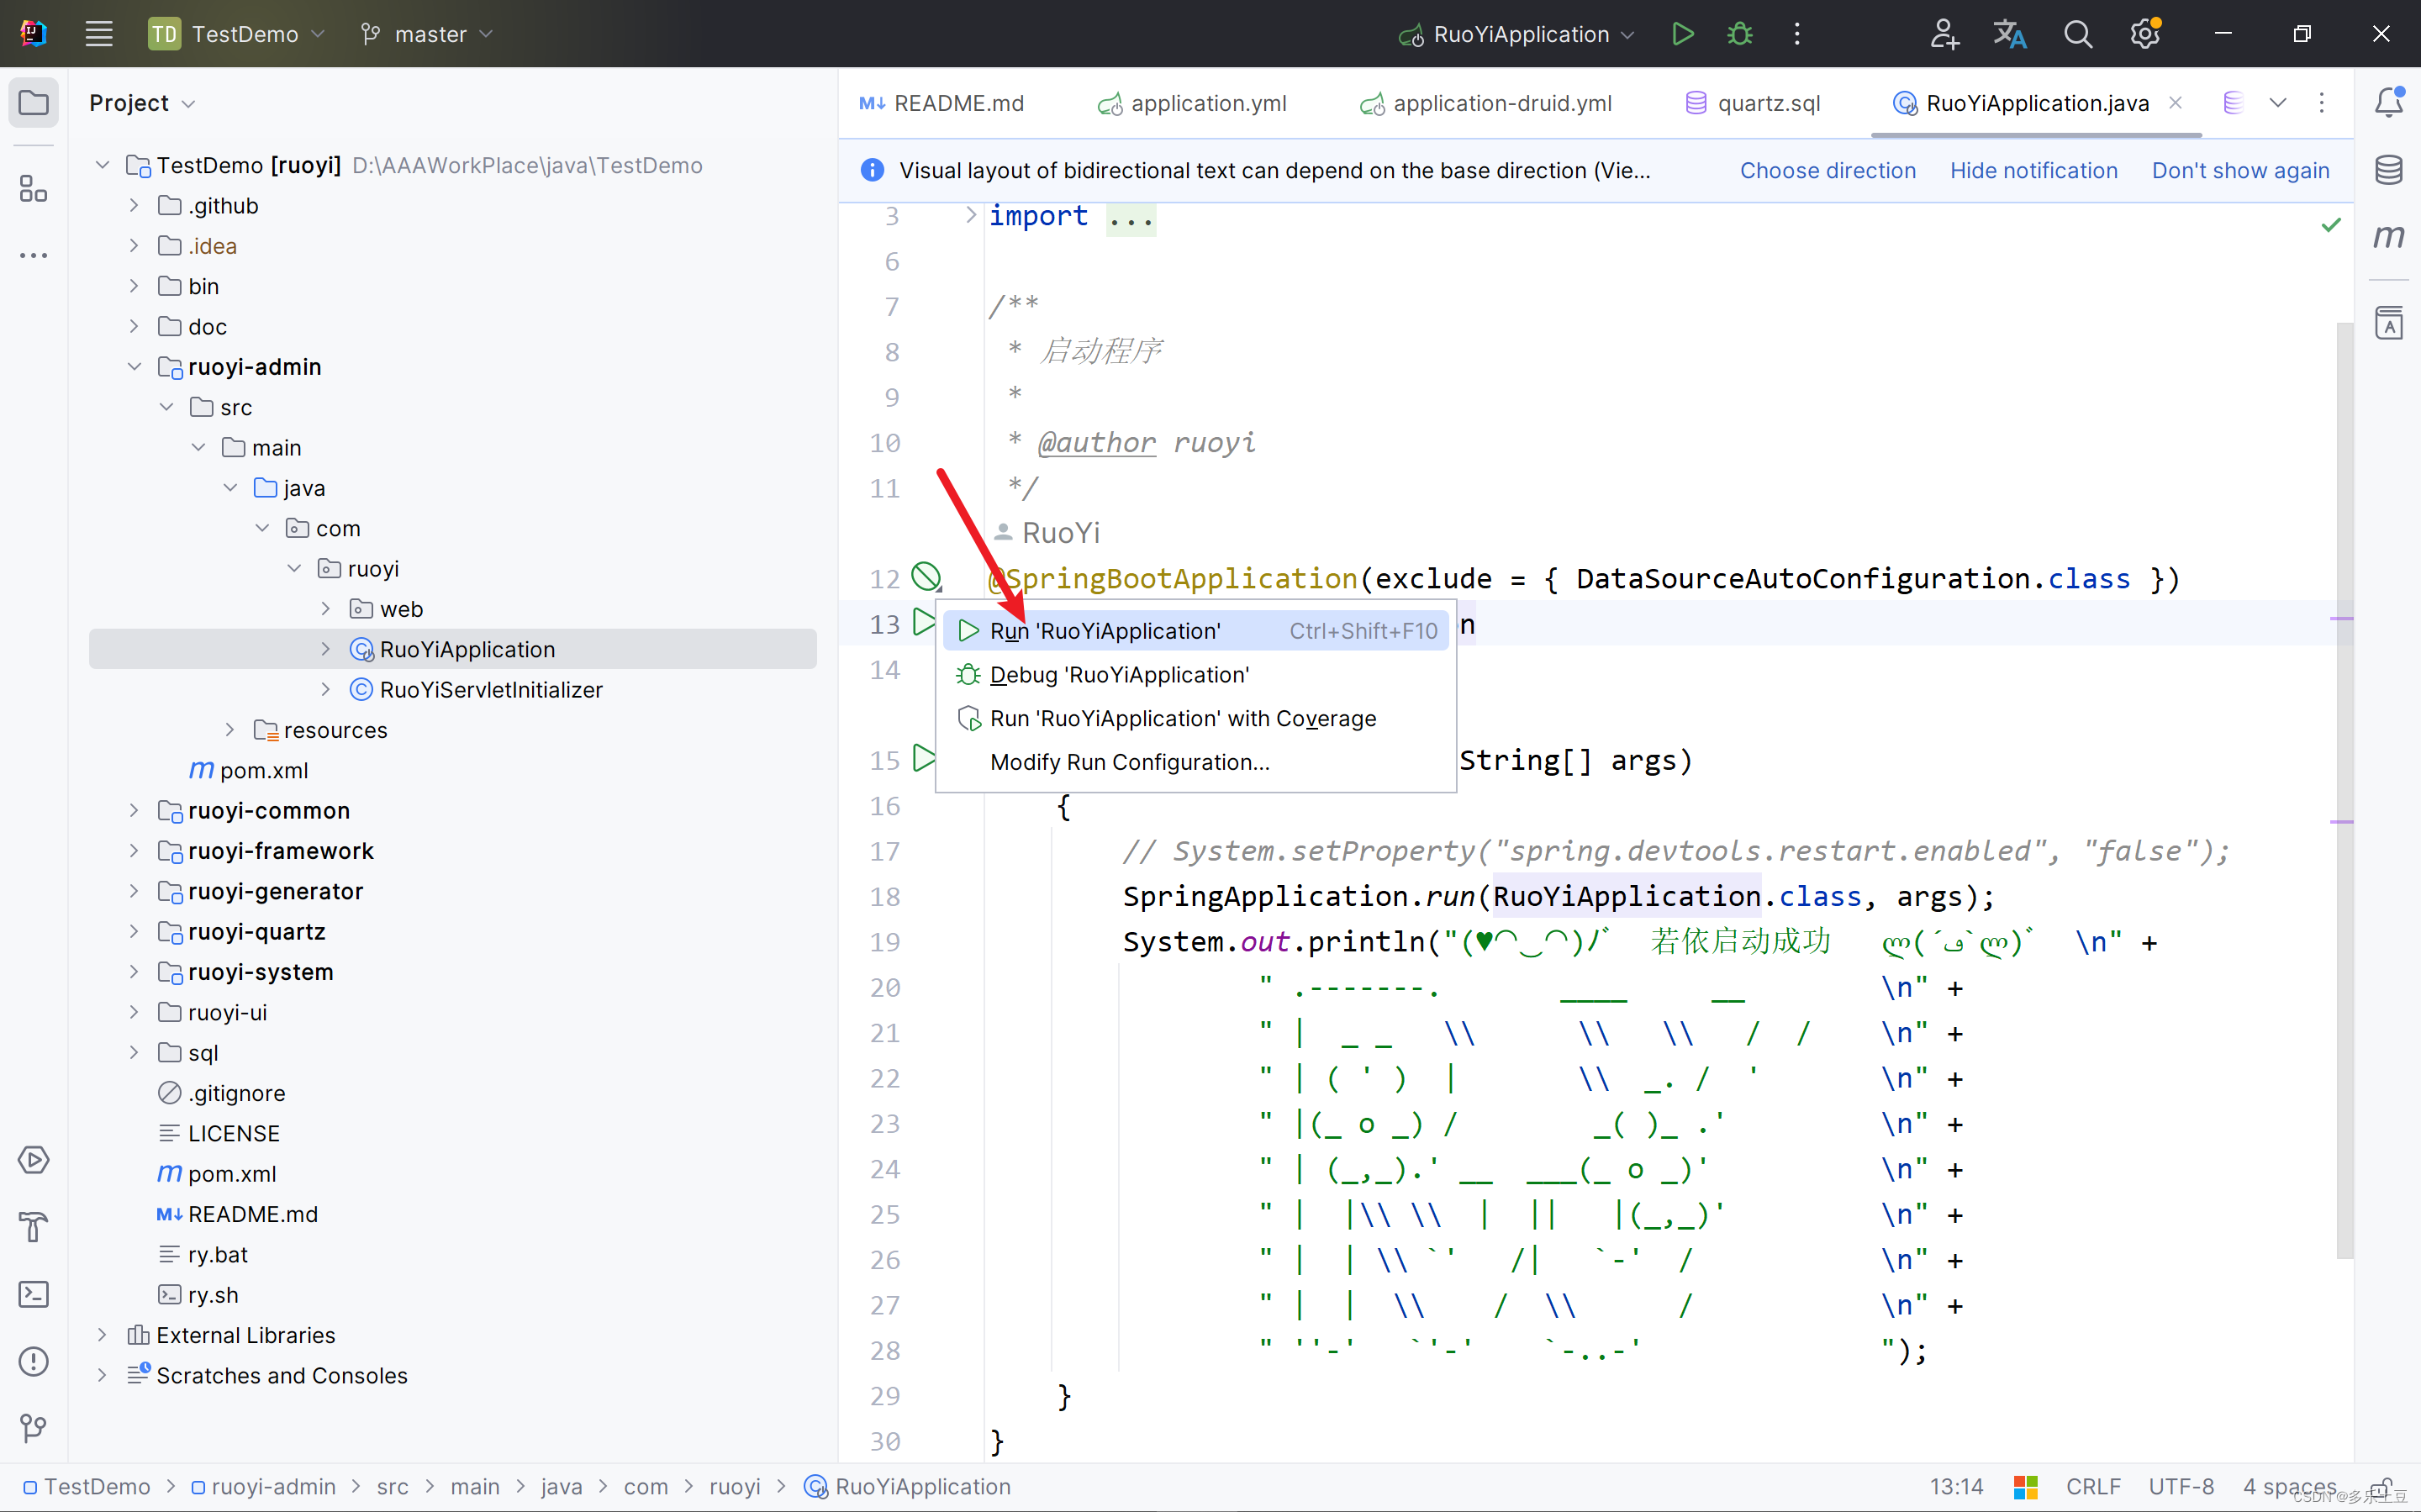This screenshot has width=2421, height=1512.
Task: Toggle the import fold arrow on line 3
Action: click(x=969, y=215)
